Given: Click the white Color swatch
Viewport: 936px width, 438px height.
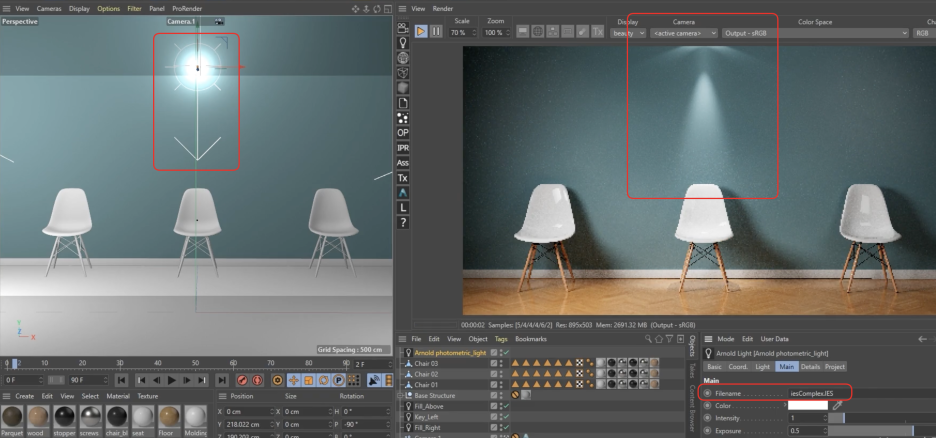Looking at the screenshot, I should click(808, 405).
